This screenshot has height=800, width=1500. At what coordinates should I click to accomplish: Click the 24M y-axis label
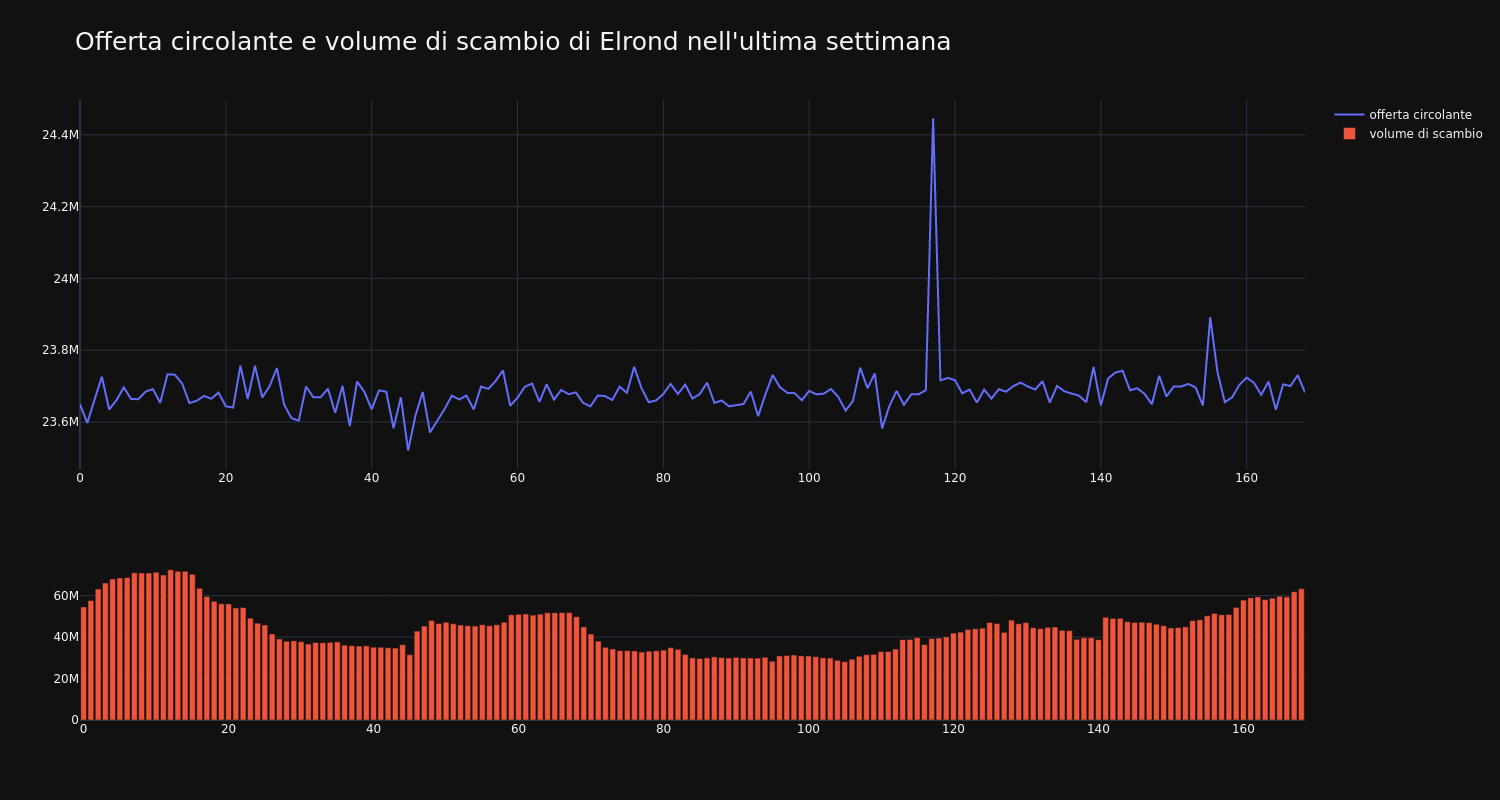coord(66,279)
